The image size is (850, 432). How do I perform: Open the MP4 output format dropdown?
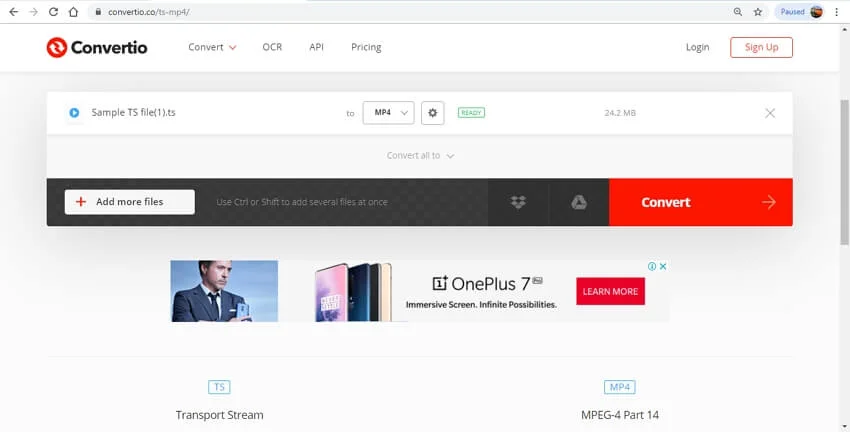click(x=387, y=113)
